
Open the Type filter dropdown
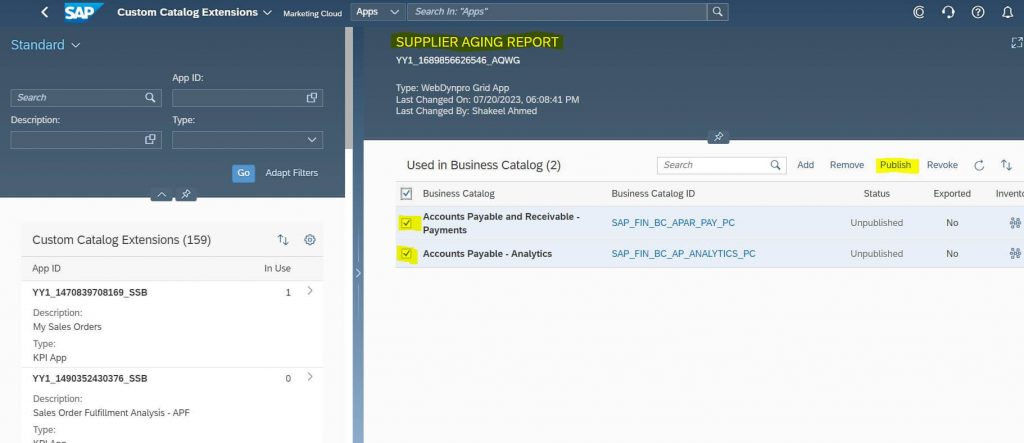[x=248, y=140]
